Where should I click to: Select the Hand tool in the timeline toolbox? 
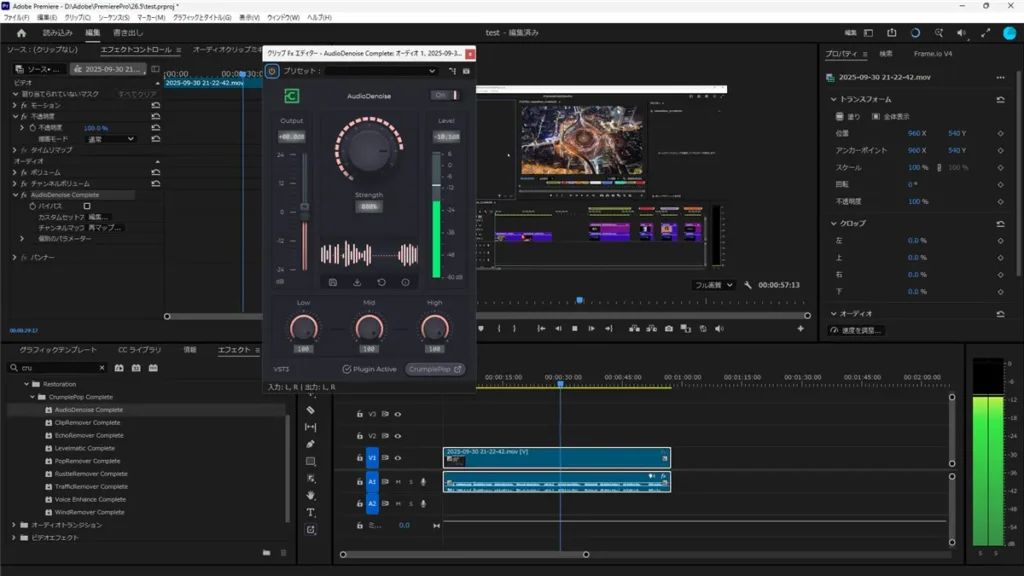coord(311,496)
